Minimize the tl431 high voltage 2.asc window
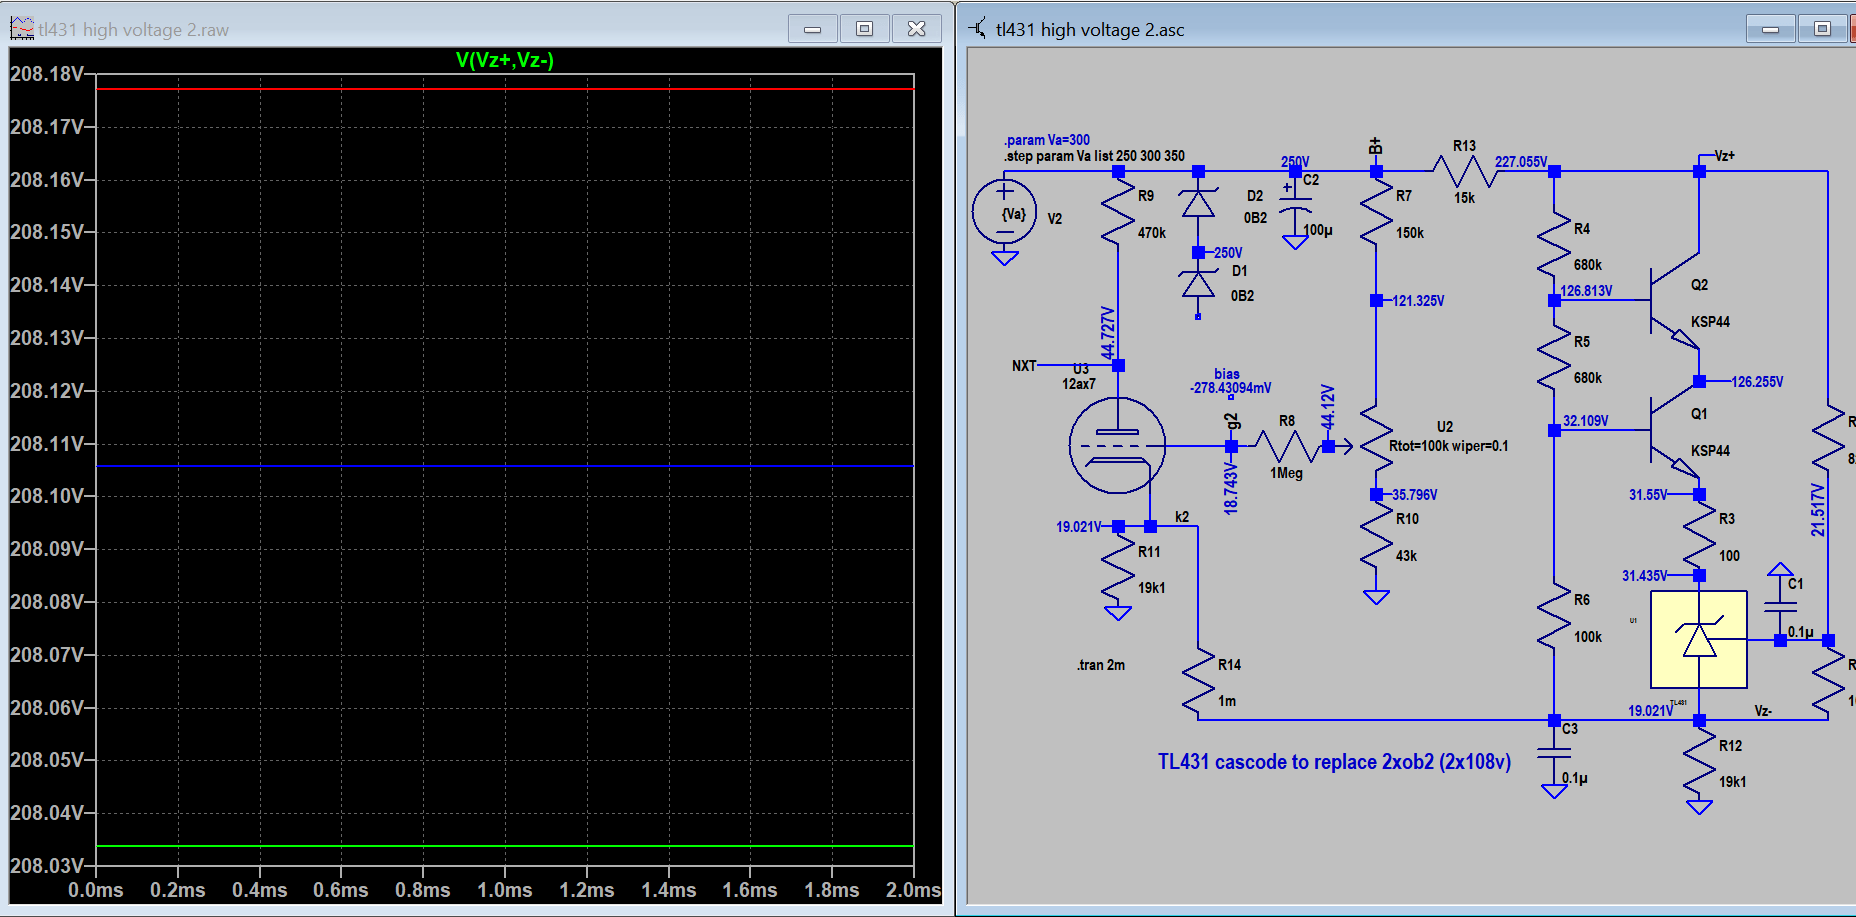 pyautogui.click(x=1771, y=29)
